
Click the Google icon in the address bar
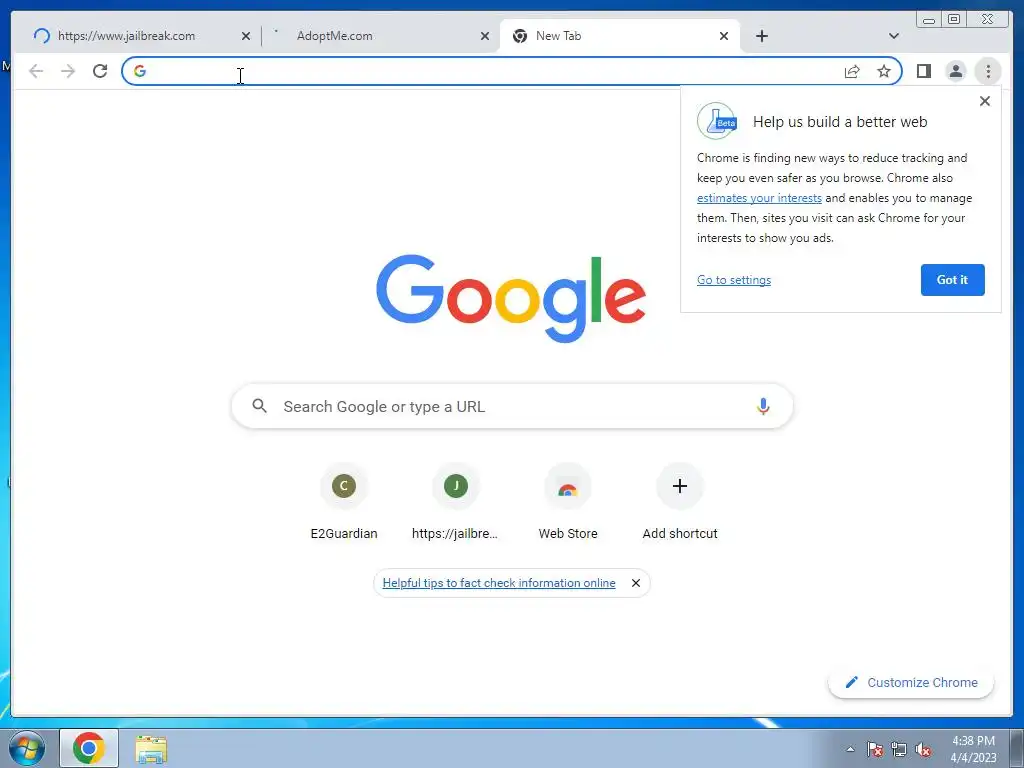pos(140,71)
